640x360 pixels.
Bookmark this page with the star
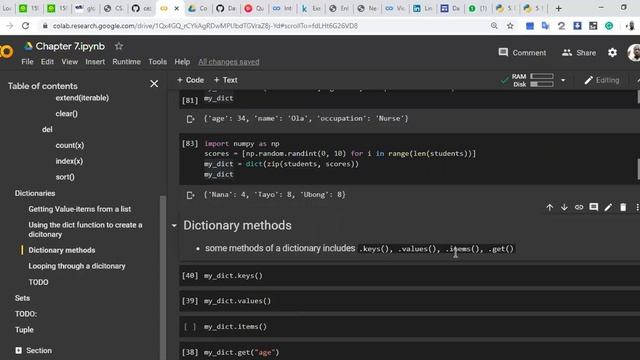[x=510, y=26]
